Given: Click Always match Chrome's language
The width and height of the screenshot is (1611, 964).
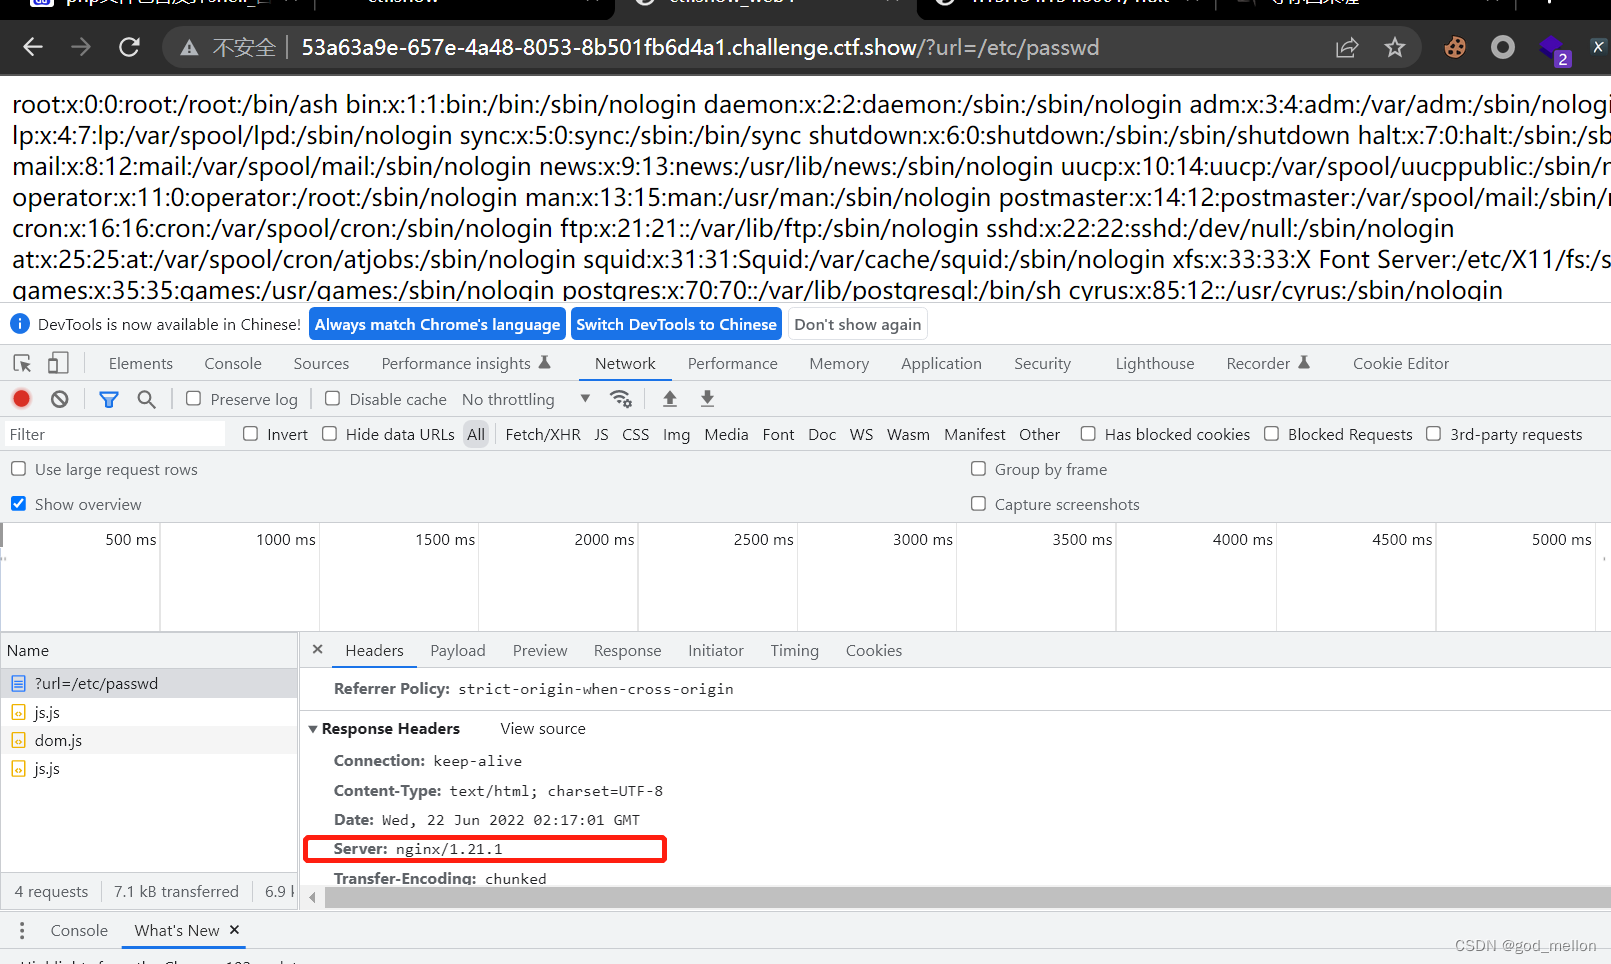Looking at the screenshot, I should [x=437, y=325].
